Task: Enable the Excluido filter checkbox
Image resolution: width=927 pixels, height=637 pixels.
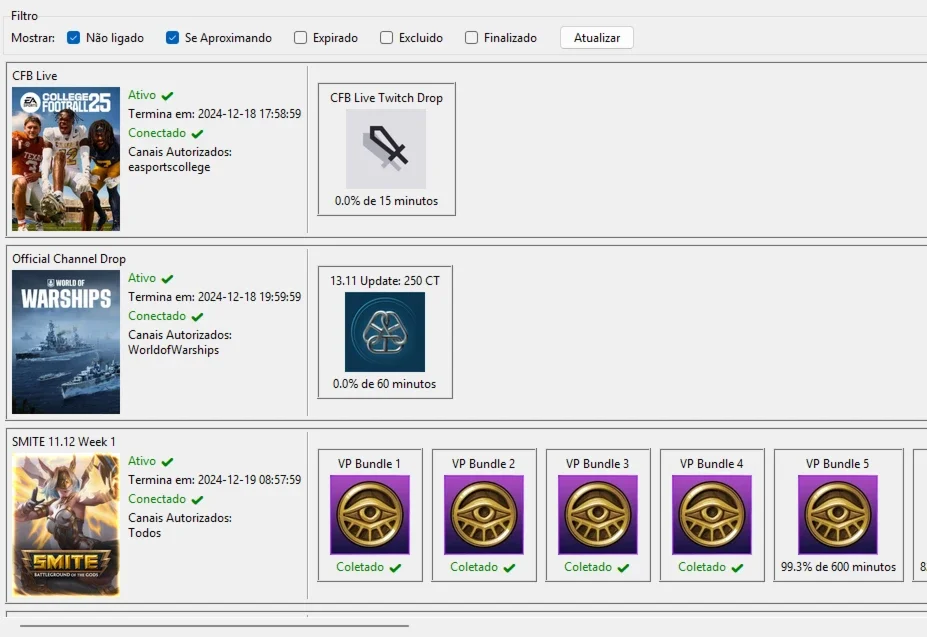Action: pyautogui.click(x=386, y=38)
